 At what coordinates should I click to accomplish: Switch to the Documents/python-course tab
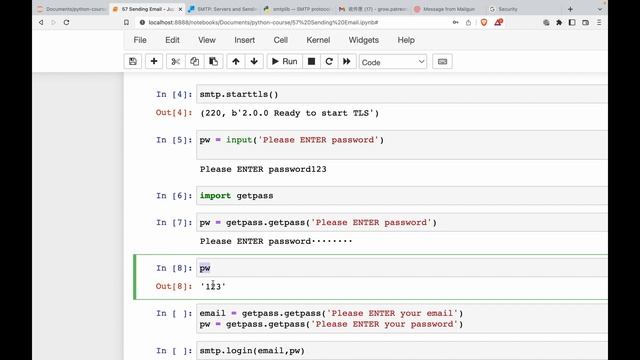tap(71, 9)
